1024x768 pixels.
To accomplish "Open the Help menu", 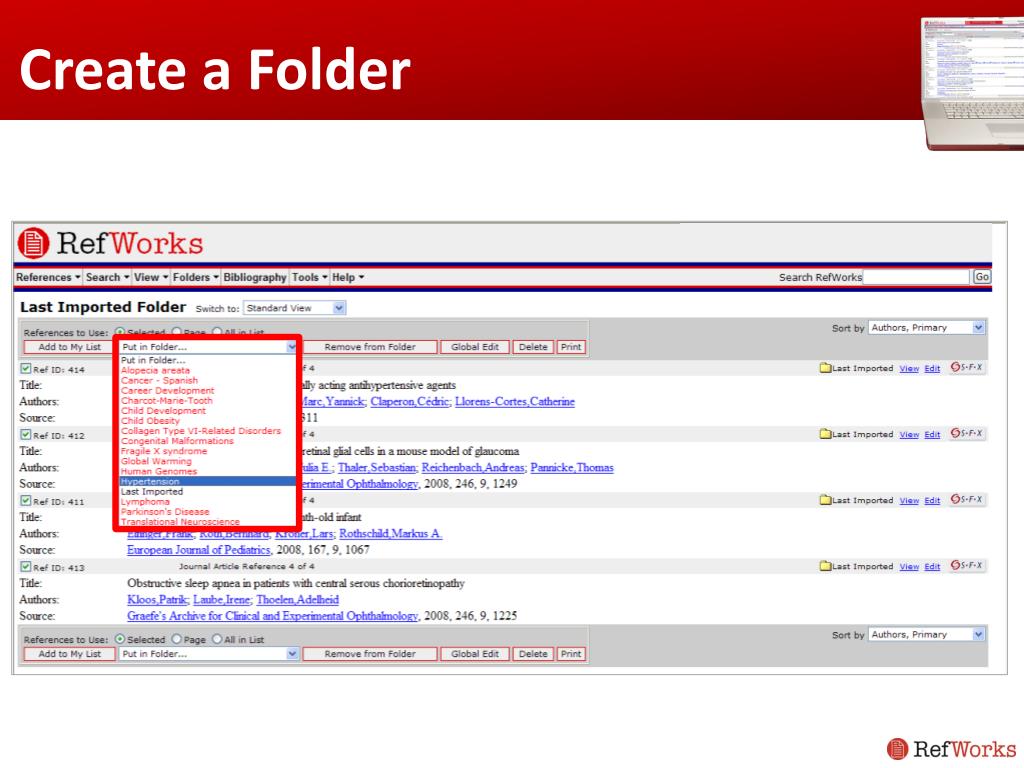I will coord(347,278).
